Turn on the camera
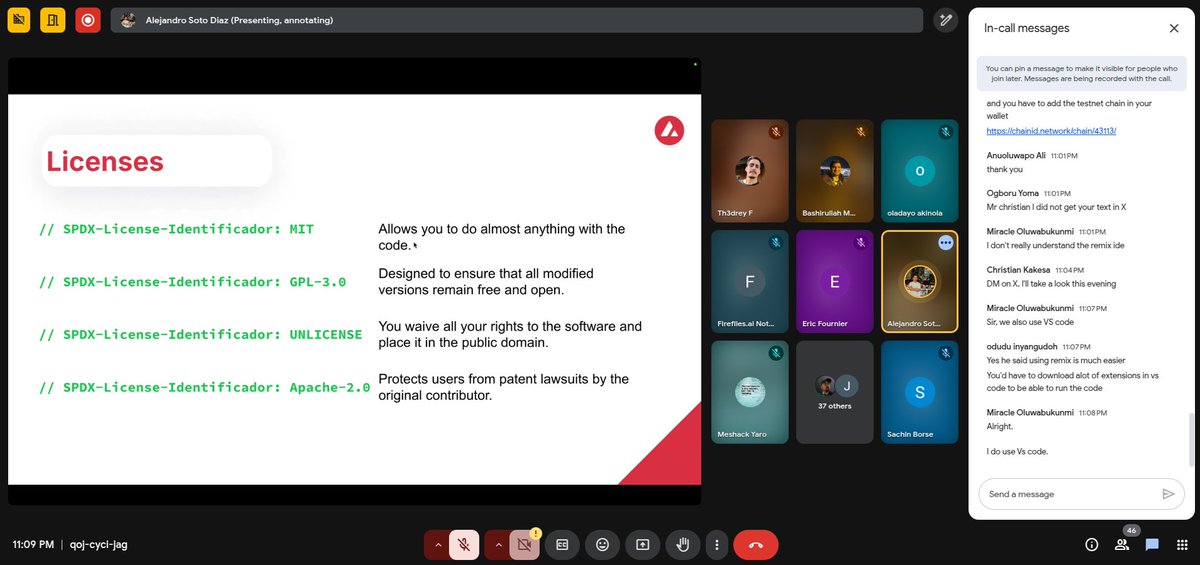This screenshot has height=565, width=1200. (523, 545)
